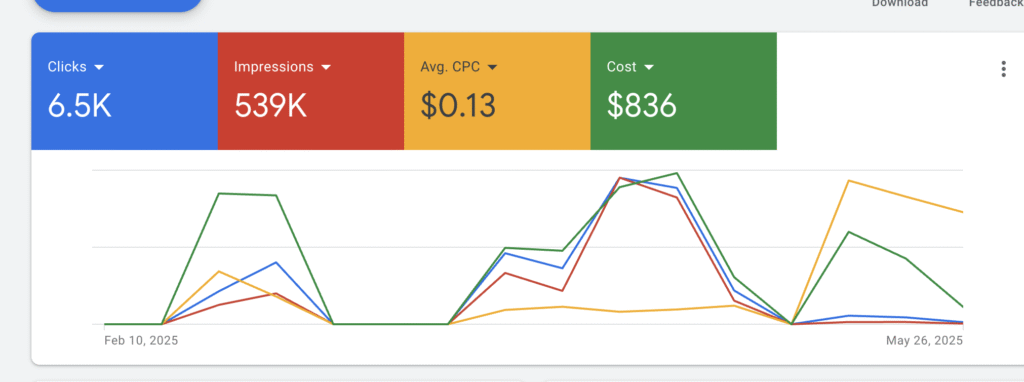The height and width of the screenshot is (382, 1024).
Task: Open the Avg. CPC metric dropdown arrow
Action: click(492, 67)
